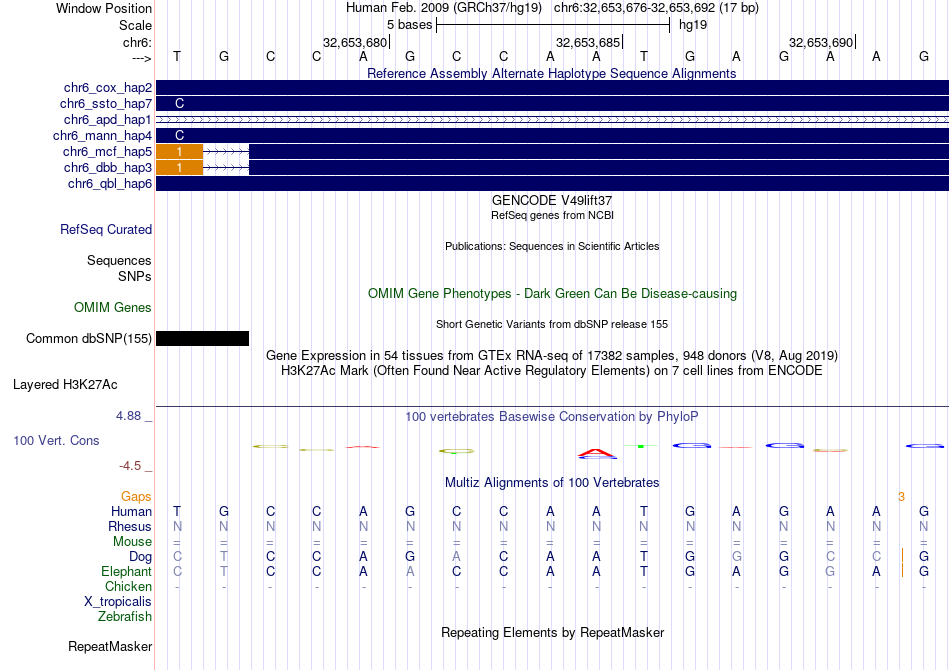Click the chr6_apd_hap1 arrowed gap line
Image resolution: width=950 pixels, height=670 pixels.
tap(553, 119)
